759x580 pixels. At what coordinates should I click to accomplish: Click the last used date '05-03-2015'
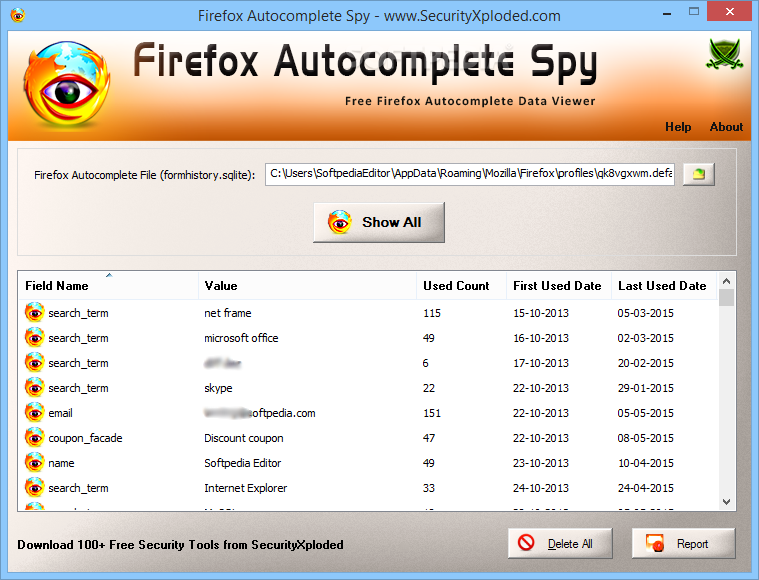pyautogui.click(x=645, y=313)
